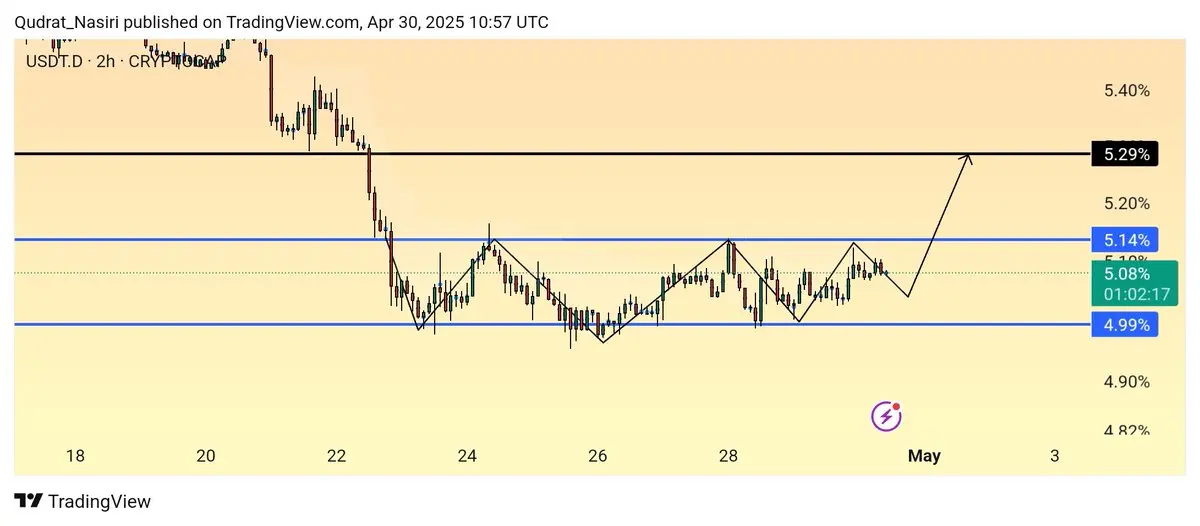Select the 4.99% blue price label
The image size is (1200, 526).
1125,325
